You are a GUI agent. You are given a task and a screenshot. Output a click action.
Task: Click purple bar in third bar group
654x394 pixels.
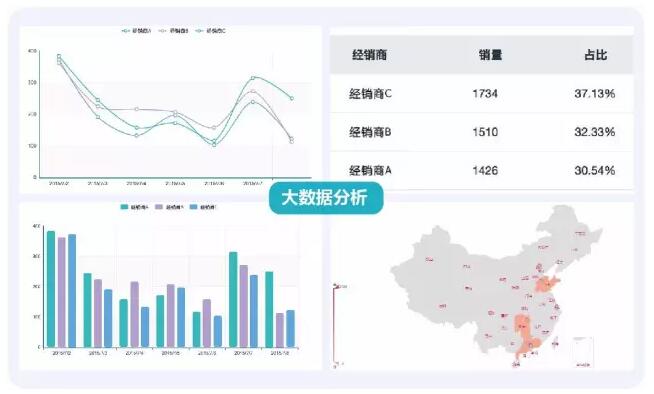134,314
